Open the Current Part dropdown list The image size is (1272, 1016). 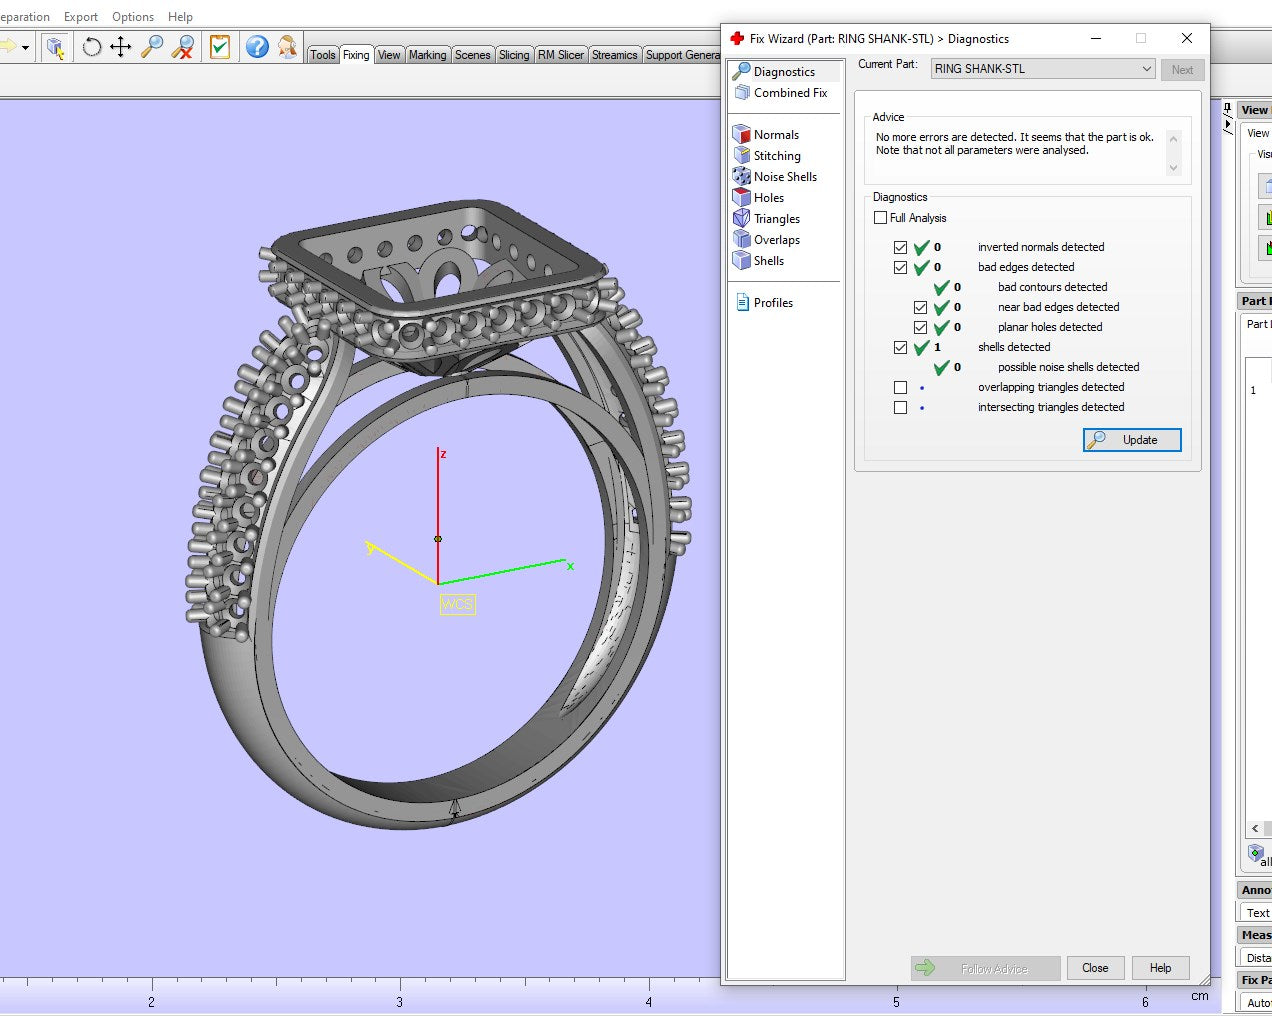click(1146, 69)
